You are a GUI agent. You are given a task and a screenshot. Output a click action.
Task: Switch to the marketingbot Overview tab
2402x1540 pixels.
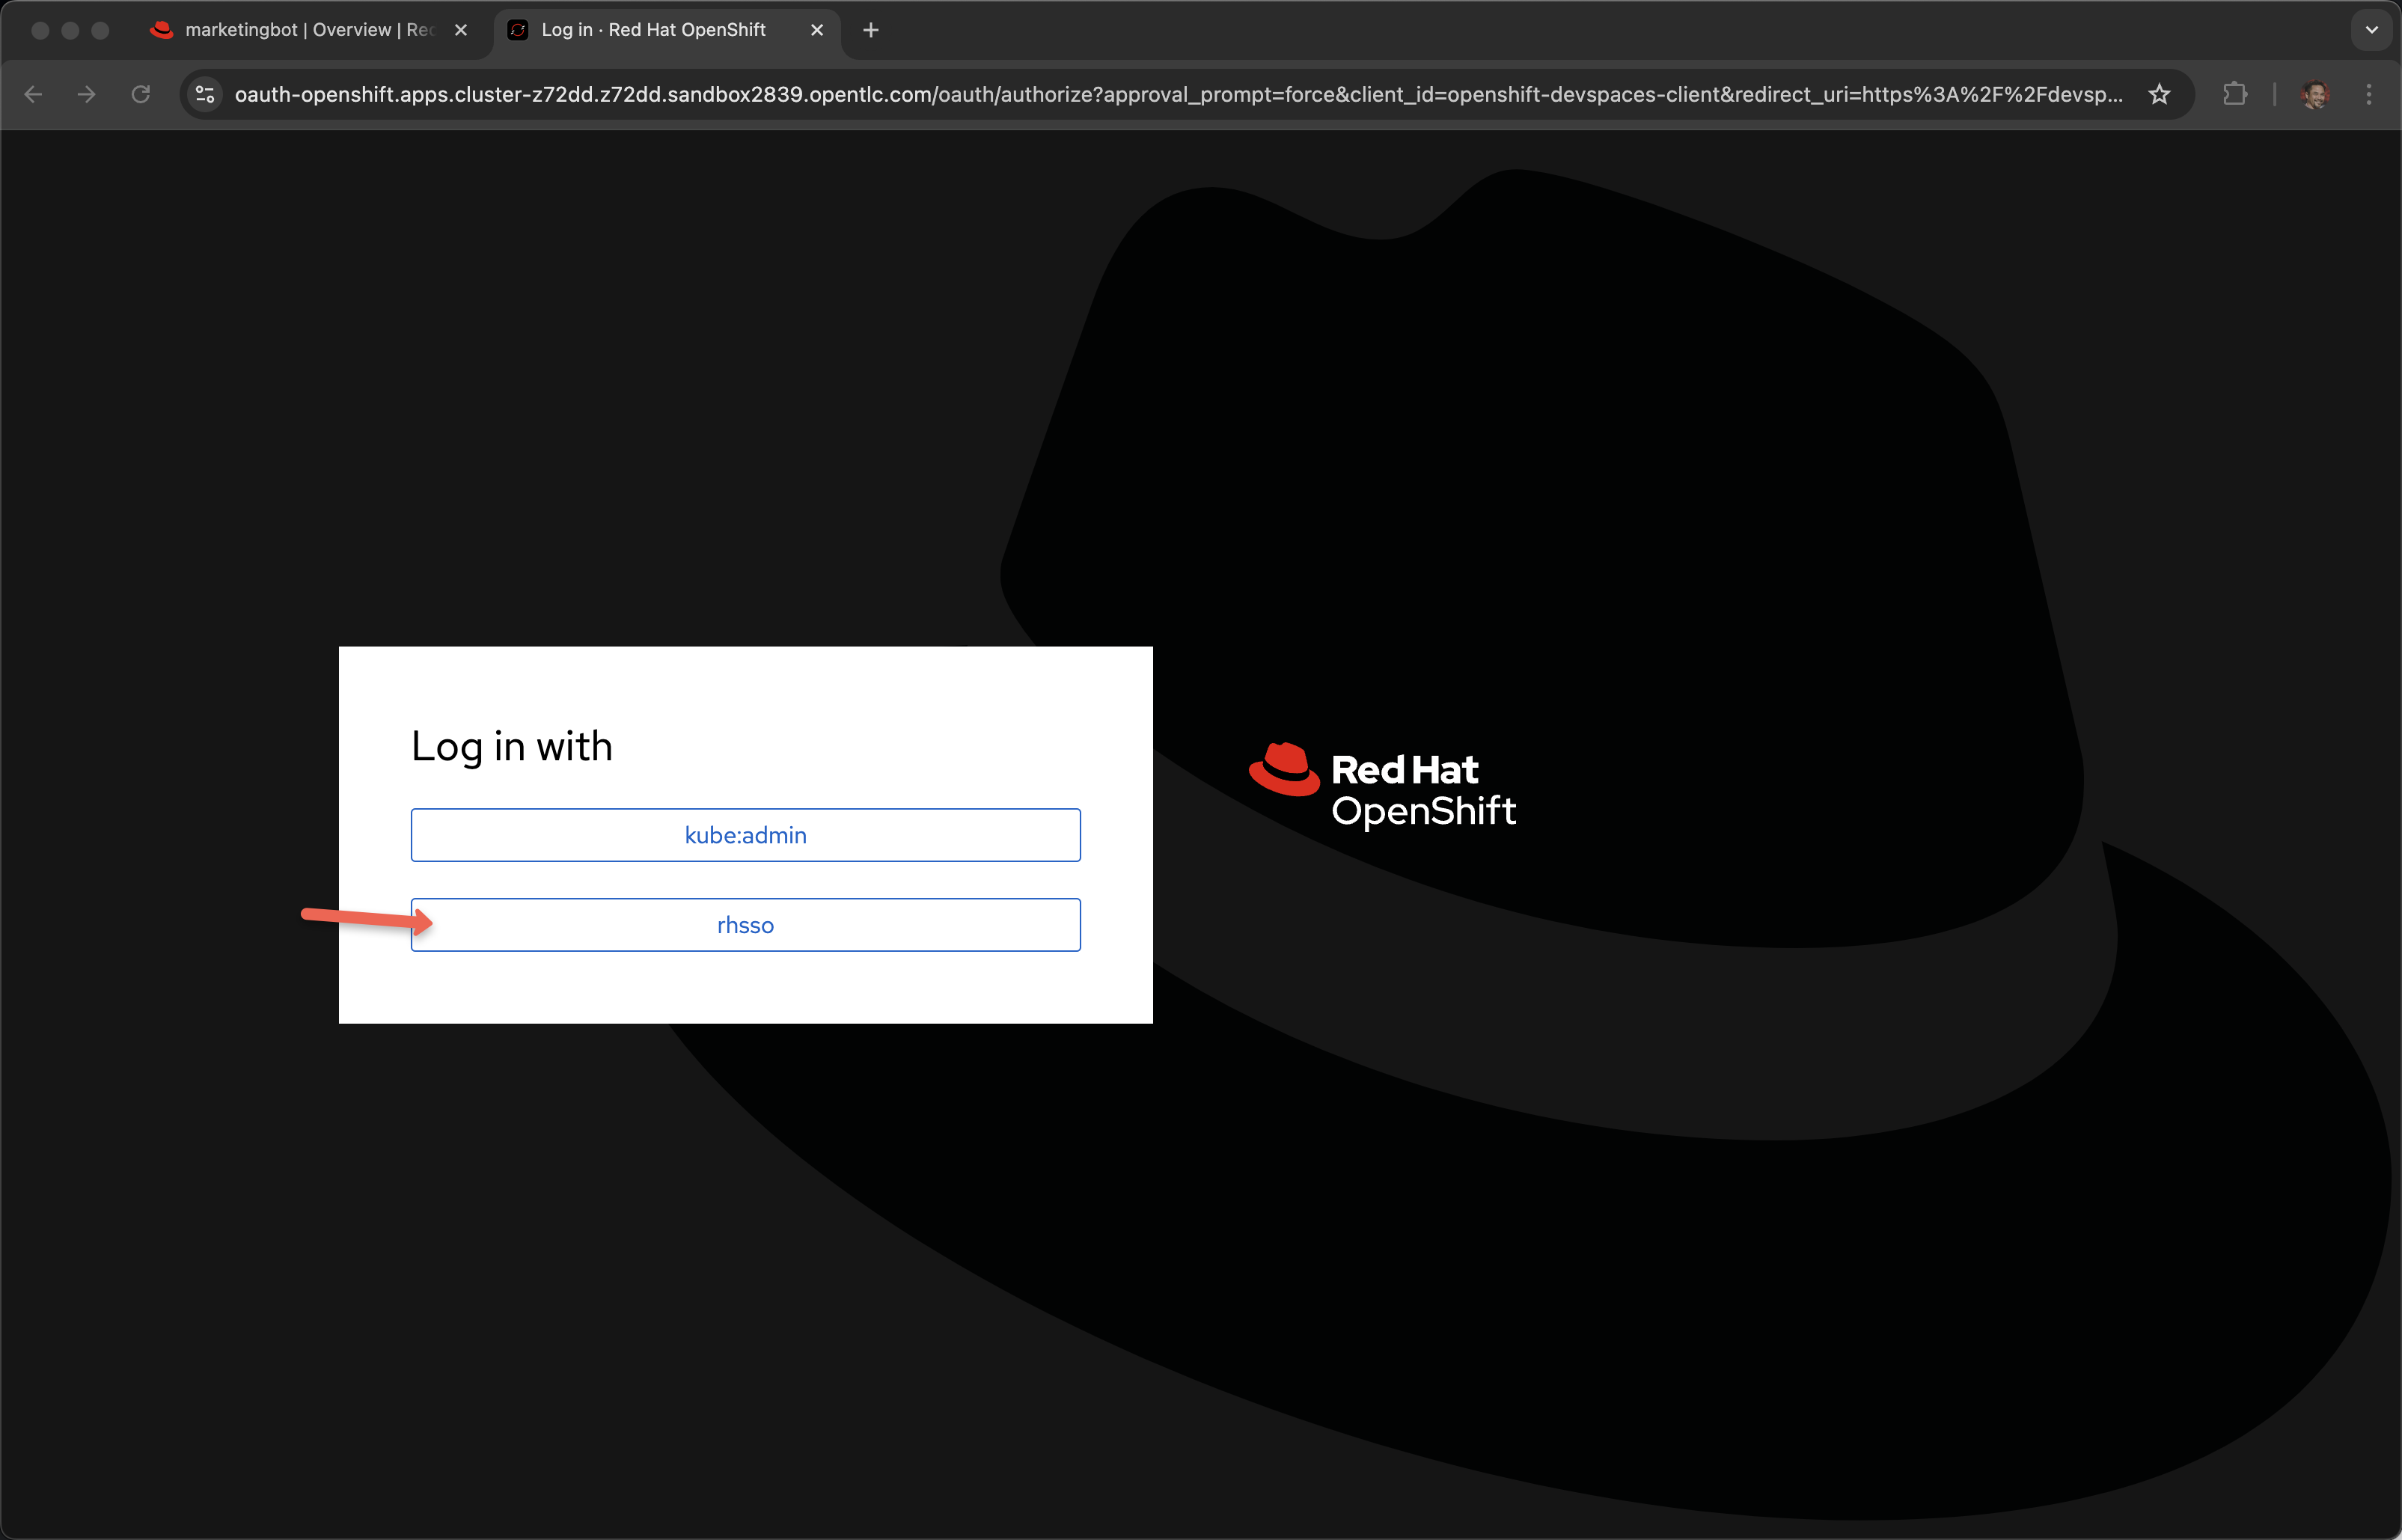click(300, 30)
